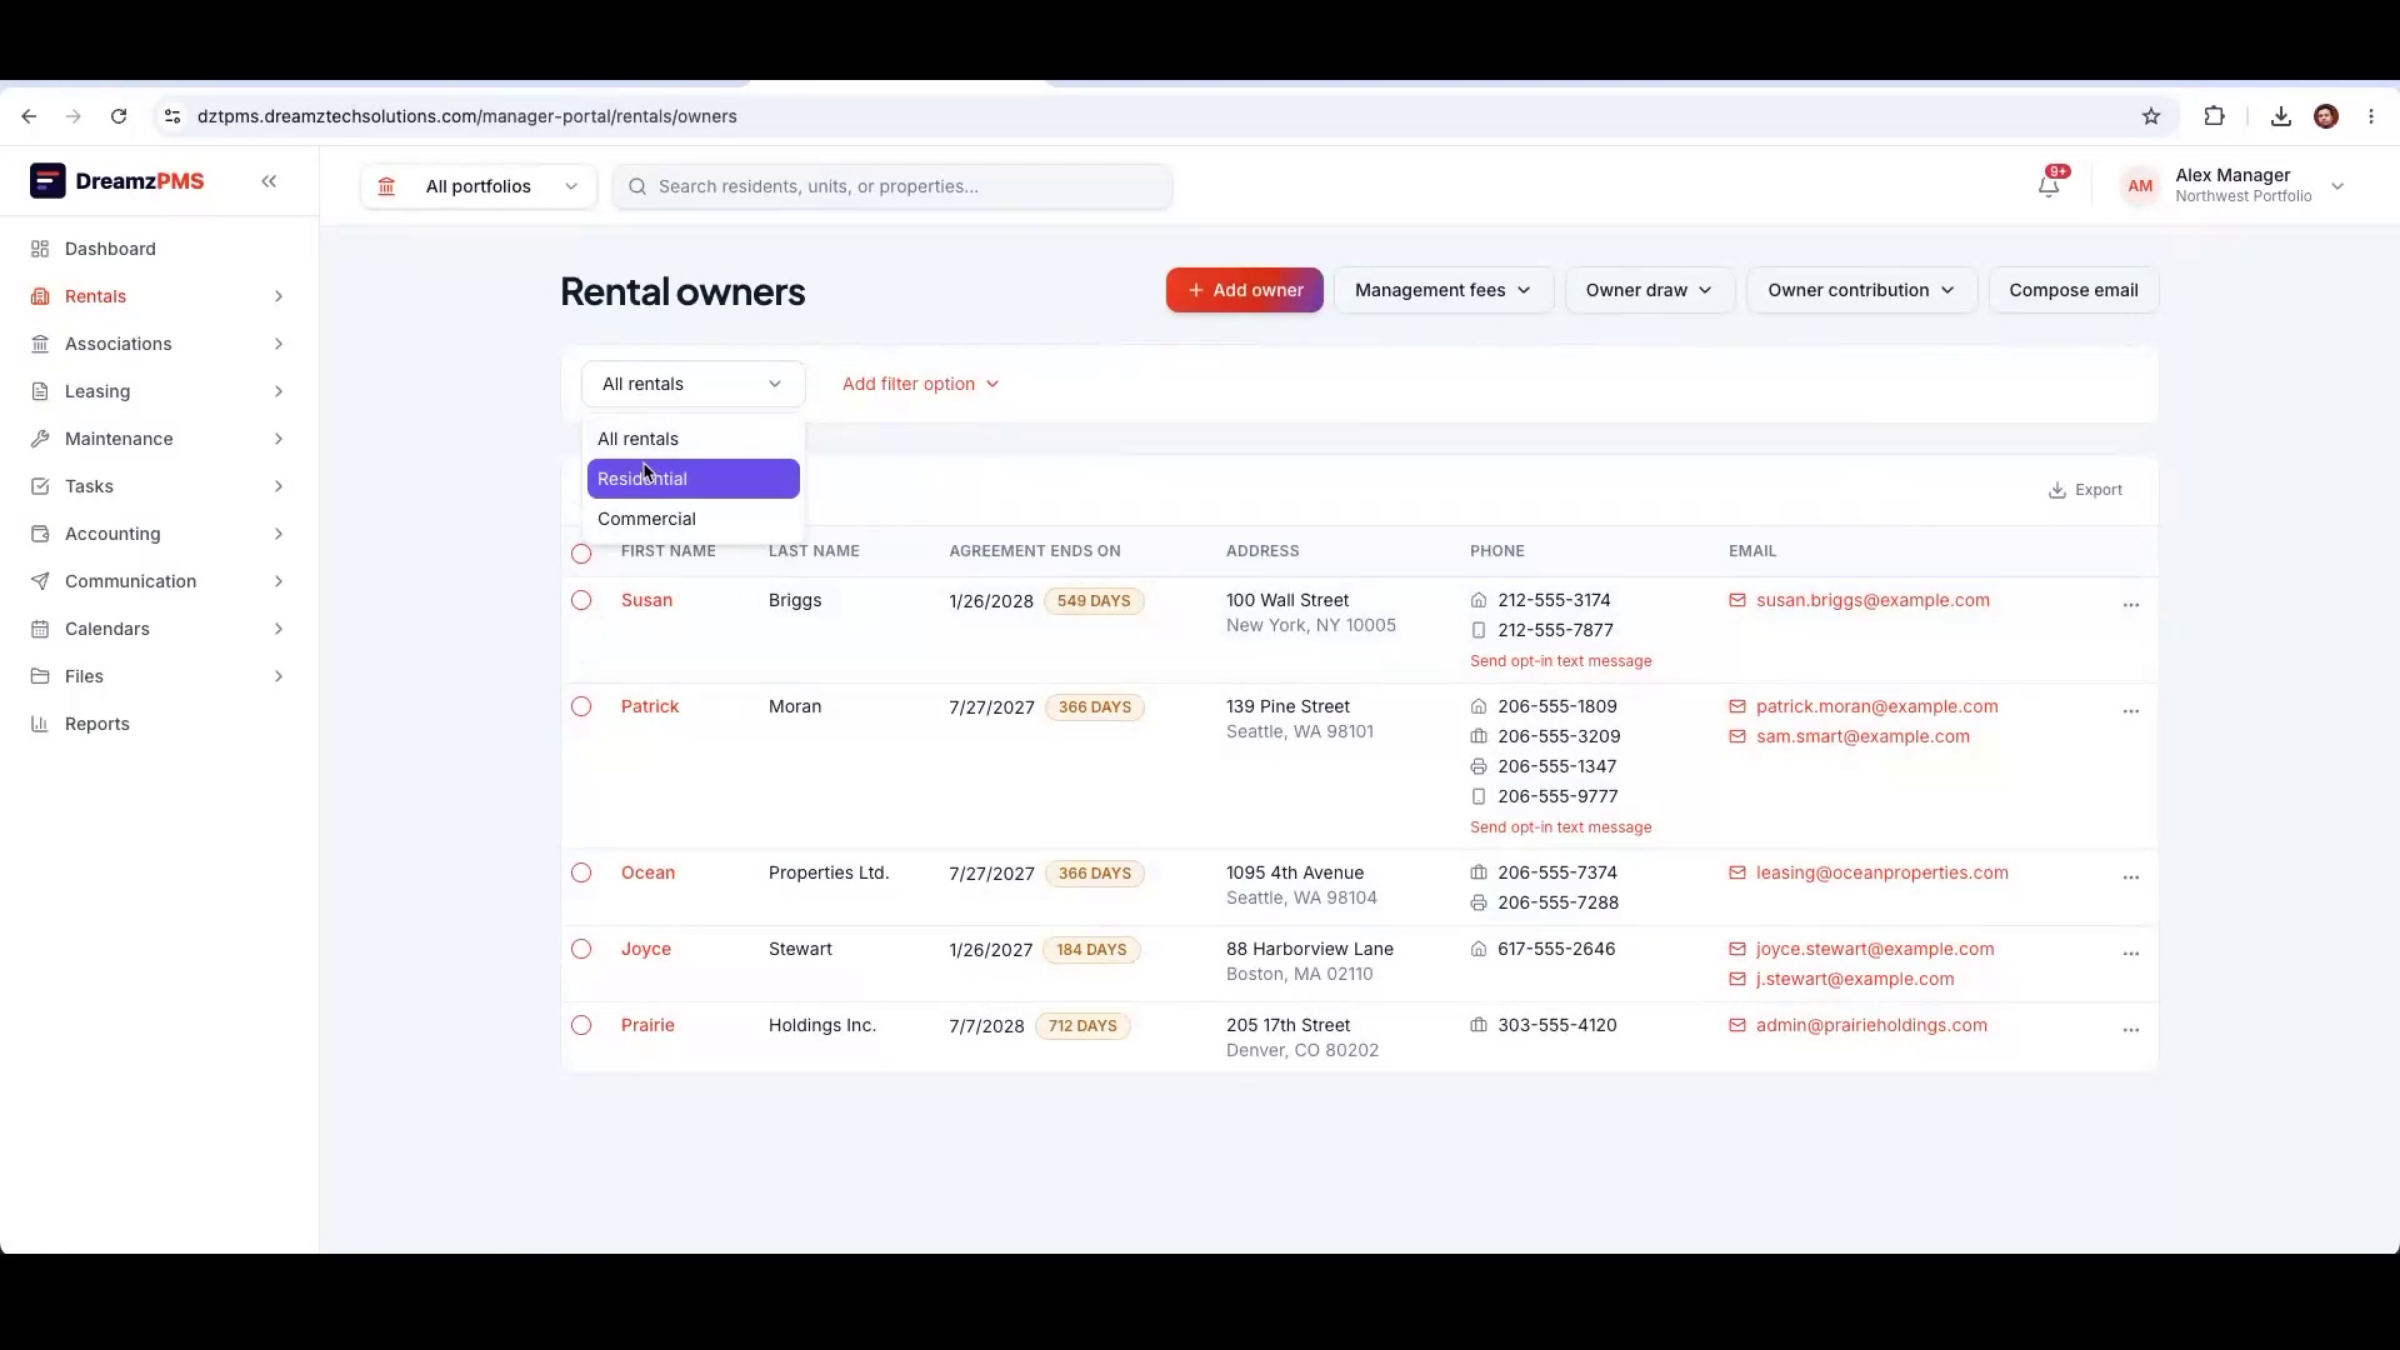The image size is (2400, 1350).
Task: Click the site information icon in address bar
Action: (x=172, y=116)
